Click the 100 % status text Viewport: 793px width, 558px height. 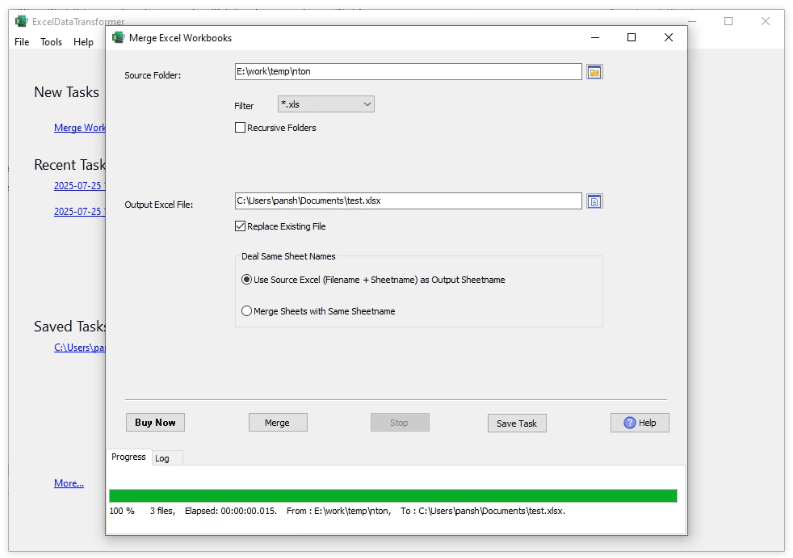click(122, 511)
